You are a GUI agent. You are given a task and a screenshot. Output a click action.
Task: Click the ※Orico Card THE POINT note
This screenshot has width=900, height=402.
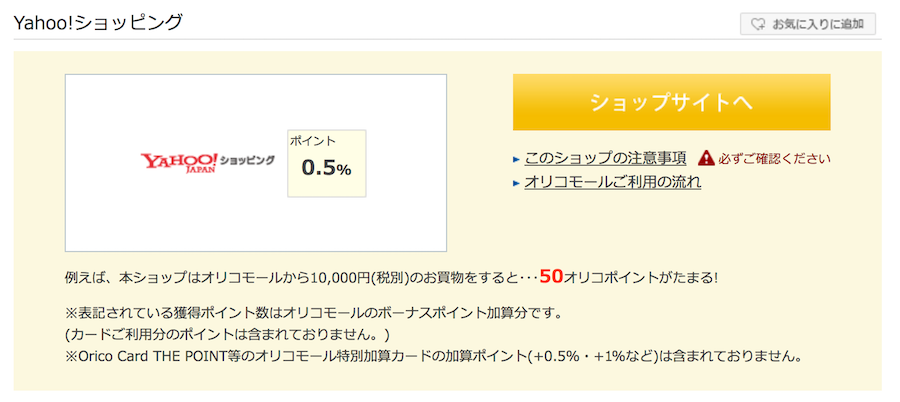coord(433,356)
